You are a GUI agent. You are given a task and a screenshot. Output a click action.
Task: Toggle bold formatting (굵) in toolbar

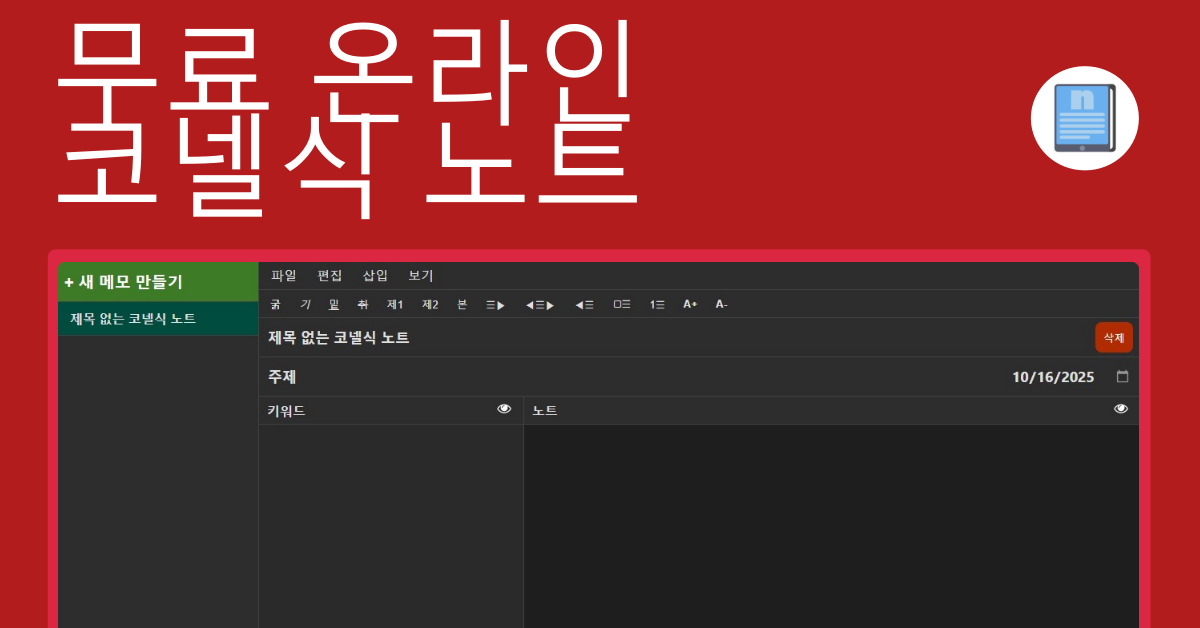coord(275,304)
